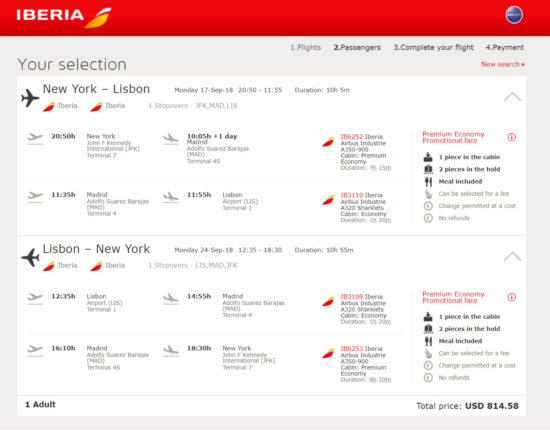Click the New York – Lisbon airplane icon

(30, 98)
